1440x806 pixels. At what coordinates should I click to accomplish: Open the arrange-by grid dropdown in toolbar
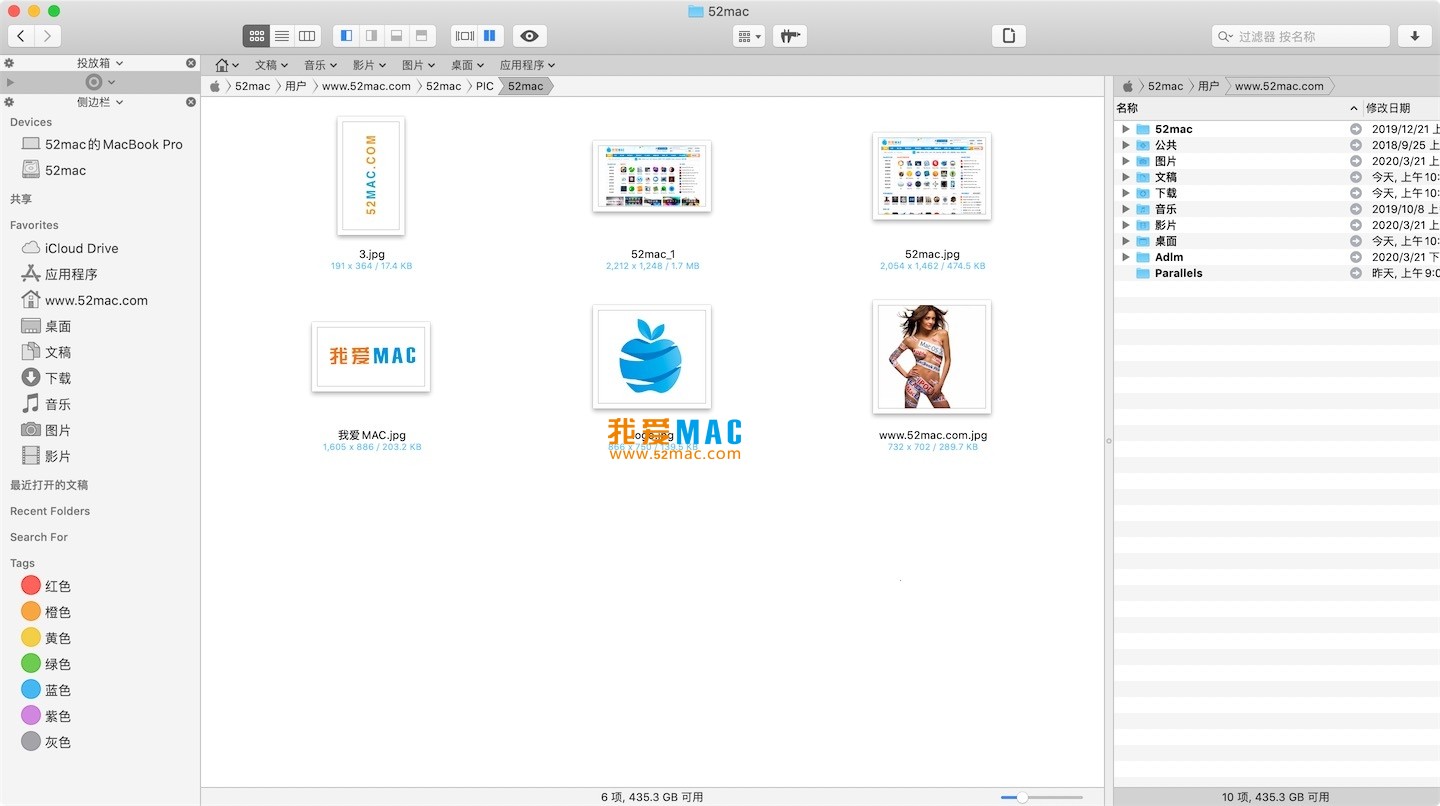click(748, 36)
